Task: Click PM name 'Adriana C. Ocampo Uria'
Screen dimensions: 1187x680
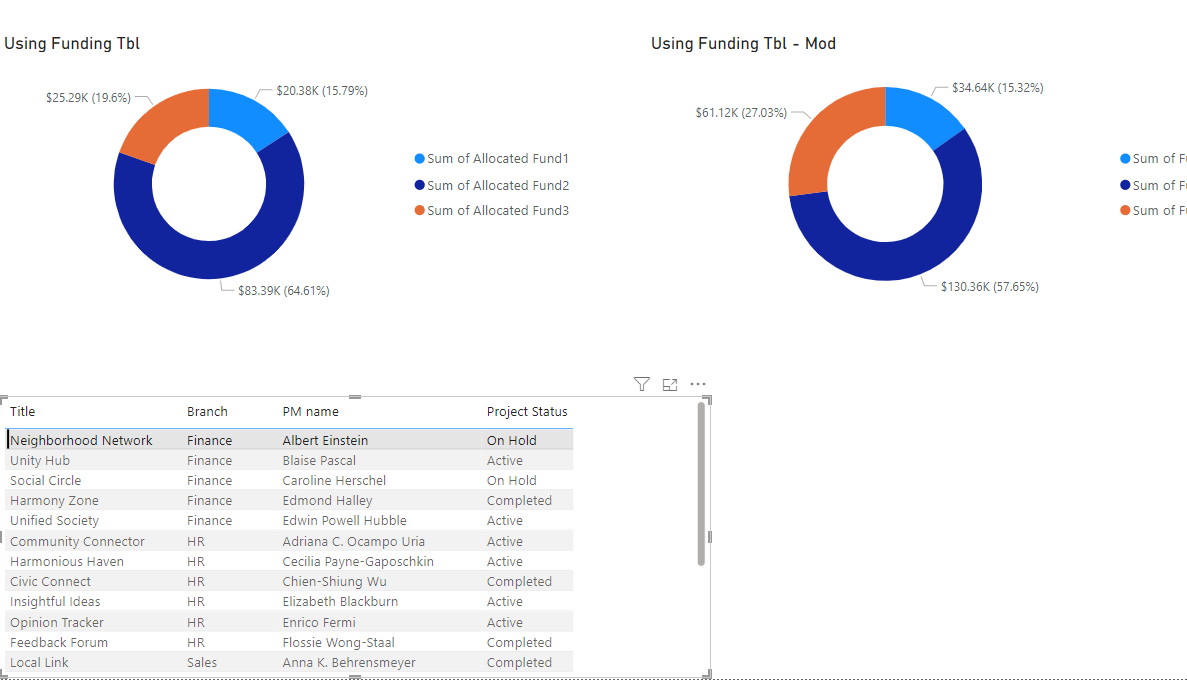Action: point(354,541)
